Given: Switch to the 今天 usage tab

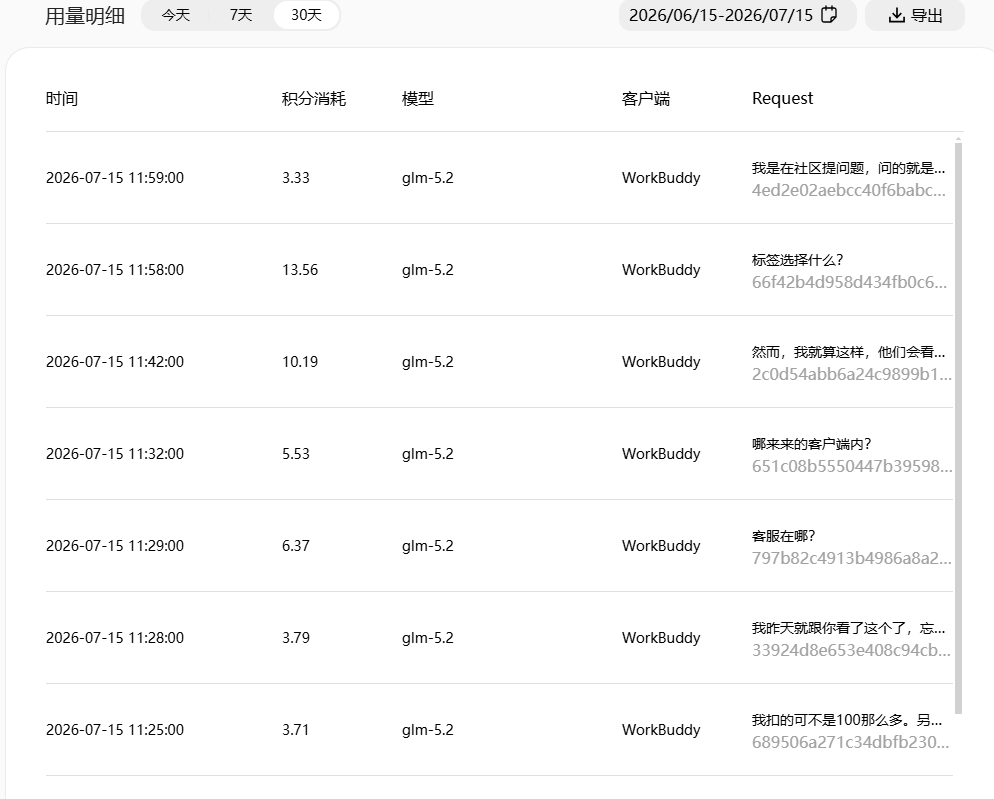Looking at the screenshot, I should pyautogui.click(x=176, y=15).
